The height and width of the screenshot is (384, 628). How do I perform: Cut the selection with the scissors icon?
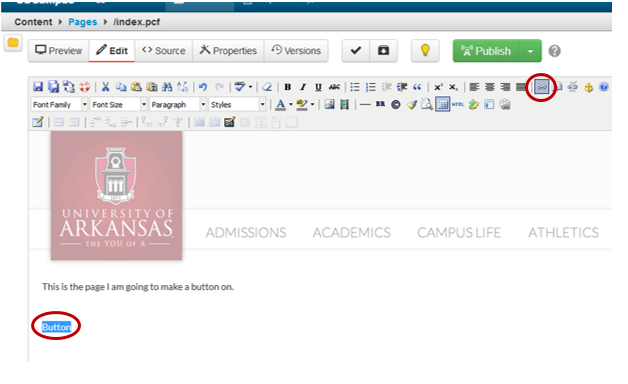coord(105,86)
